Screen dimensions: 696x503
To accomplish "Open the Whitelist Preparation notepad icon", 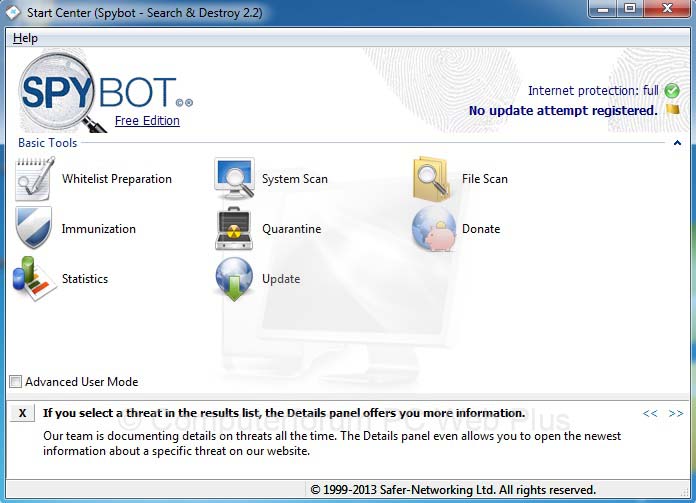I will click(x=35, y=179).
